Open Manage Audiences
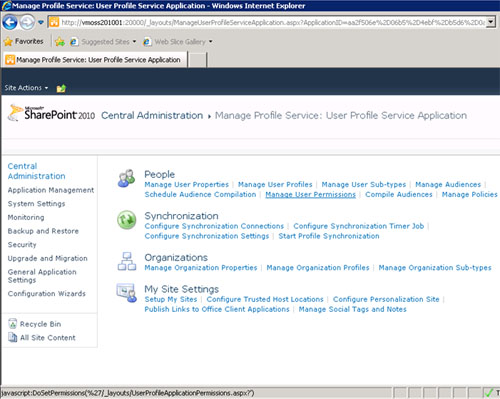 pos(448,184)
